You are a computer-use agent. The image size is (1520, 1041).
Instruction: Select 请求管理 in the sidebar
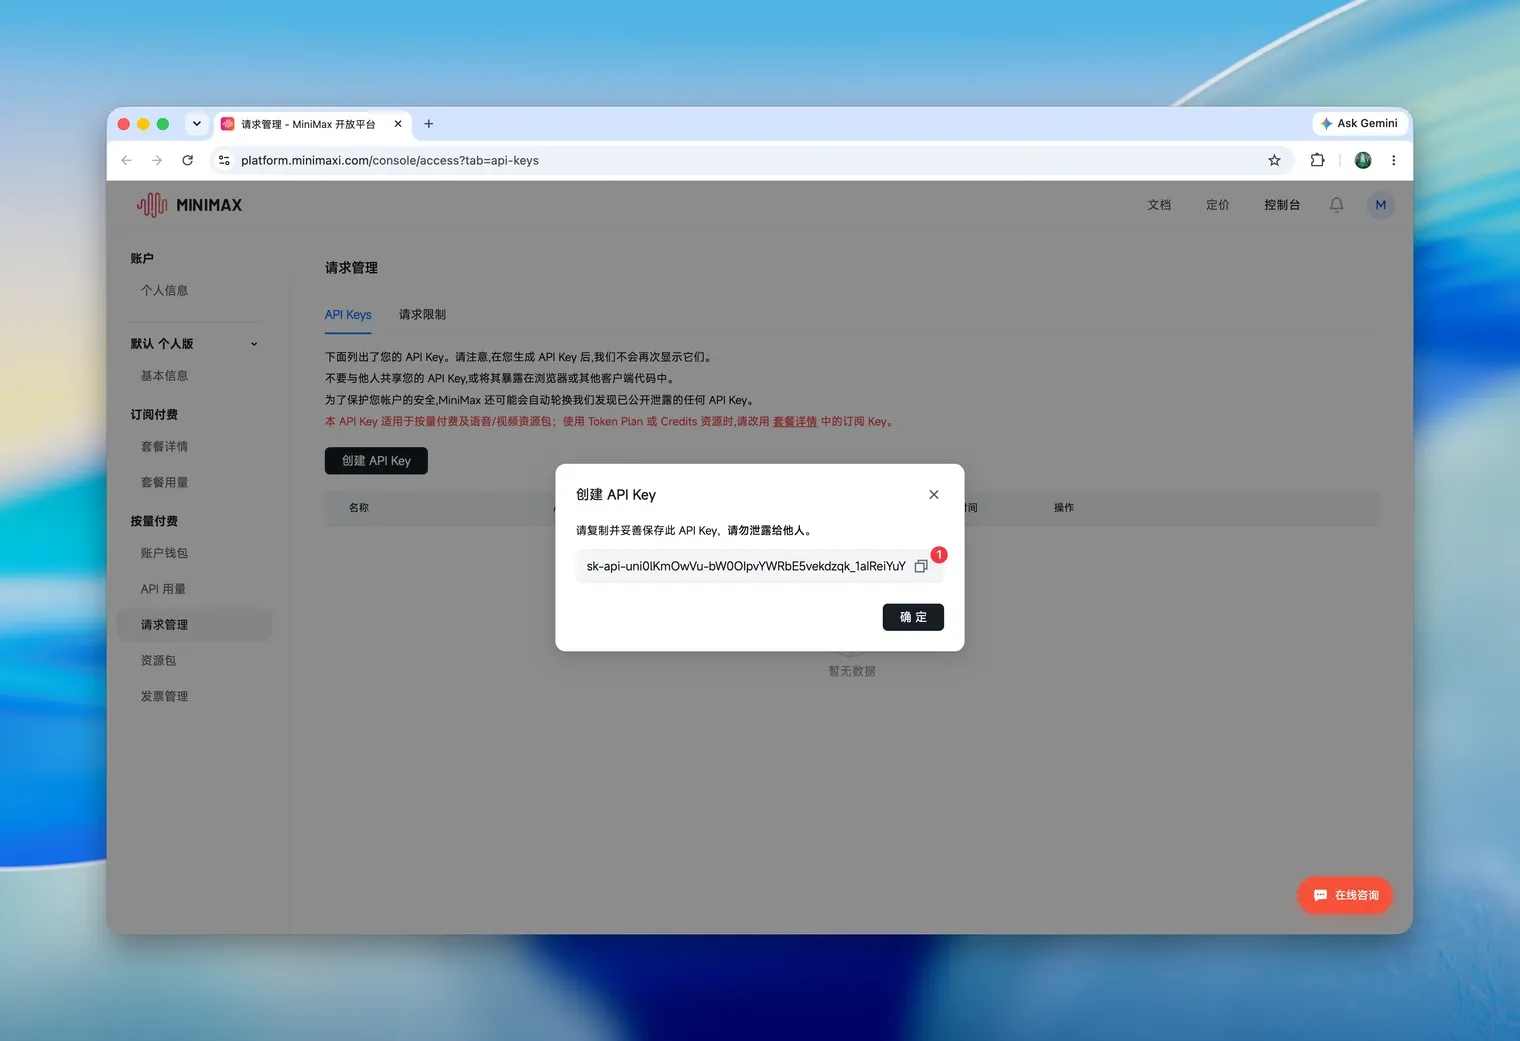click(x=194, y=625)
